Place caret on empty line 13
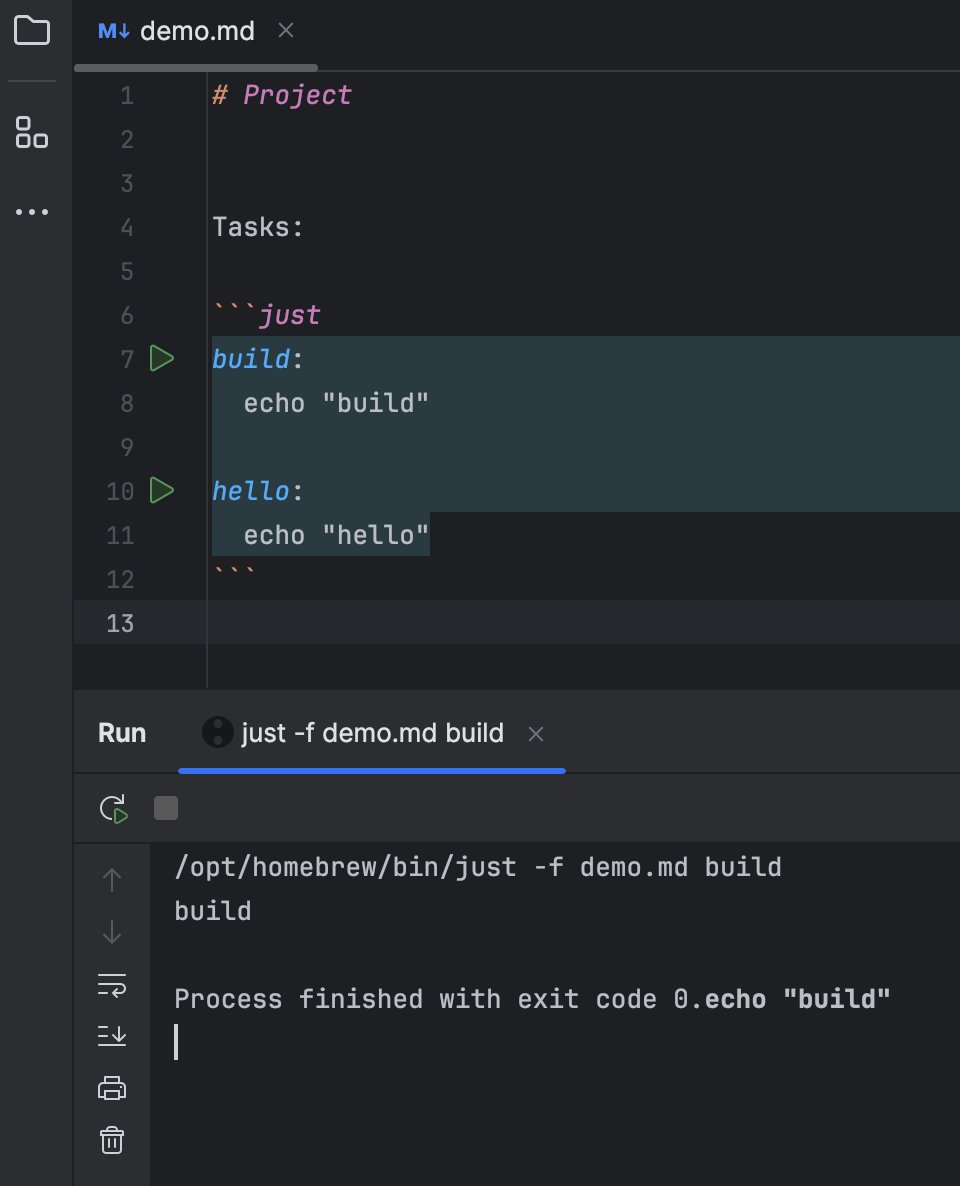Viewport: 960px width, 1186px height. (x=516, y=622)
